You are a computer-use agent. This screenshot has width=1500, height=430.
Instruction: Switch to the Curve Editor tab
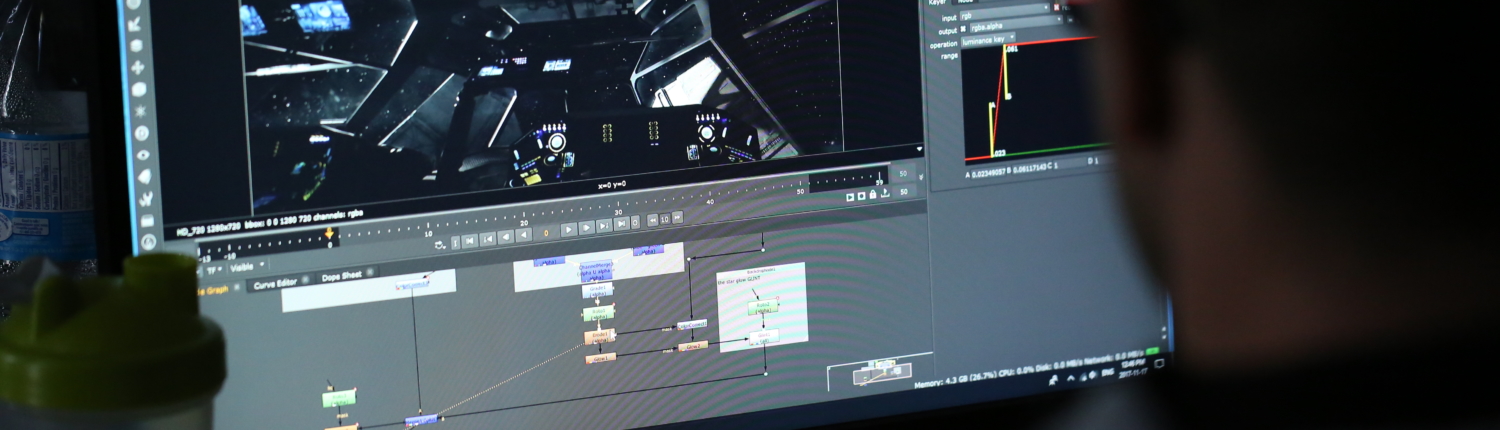pyautogui.click(x=275, y=284)
